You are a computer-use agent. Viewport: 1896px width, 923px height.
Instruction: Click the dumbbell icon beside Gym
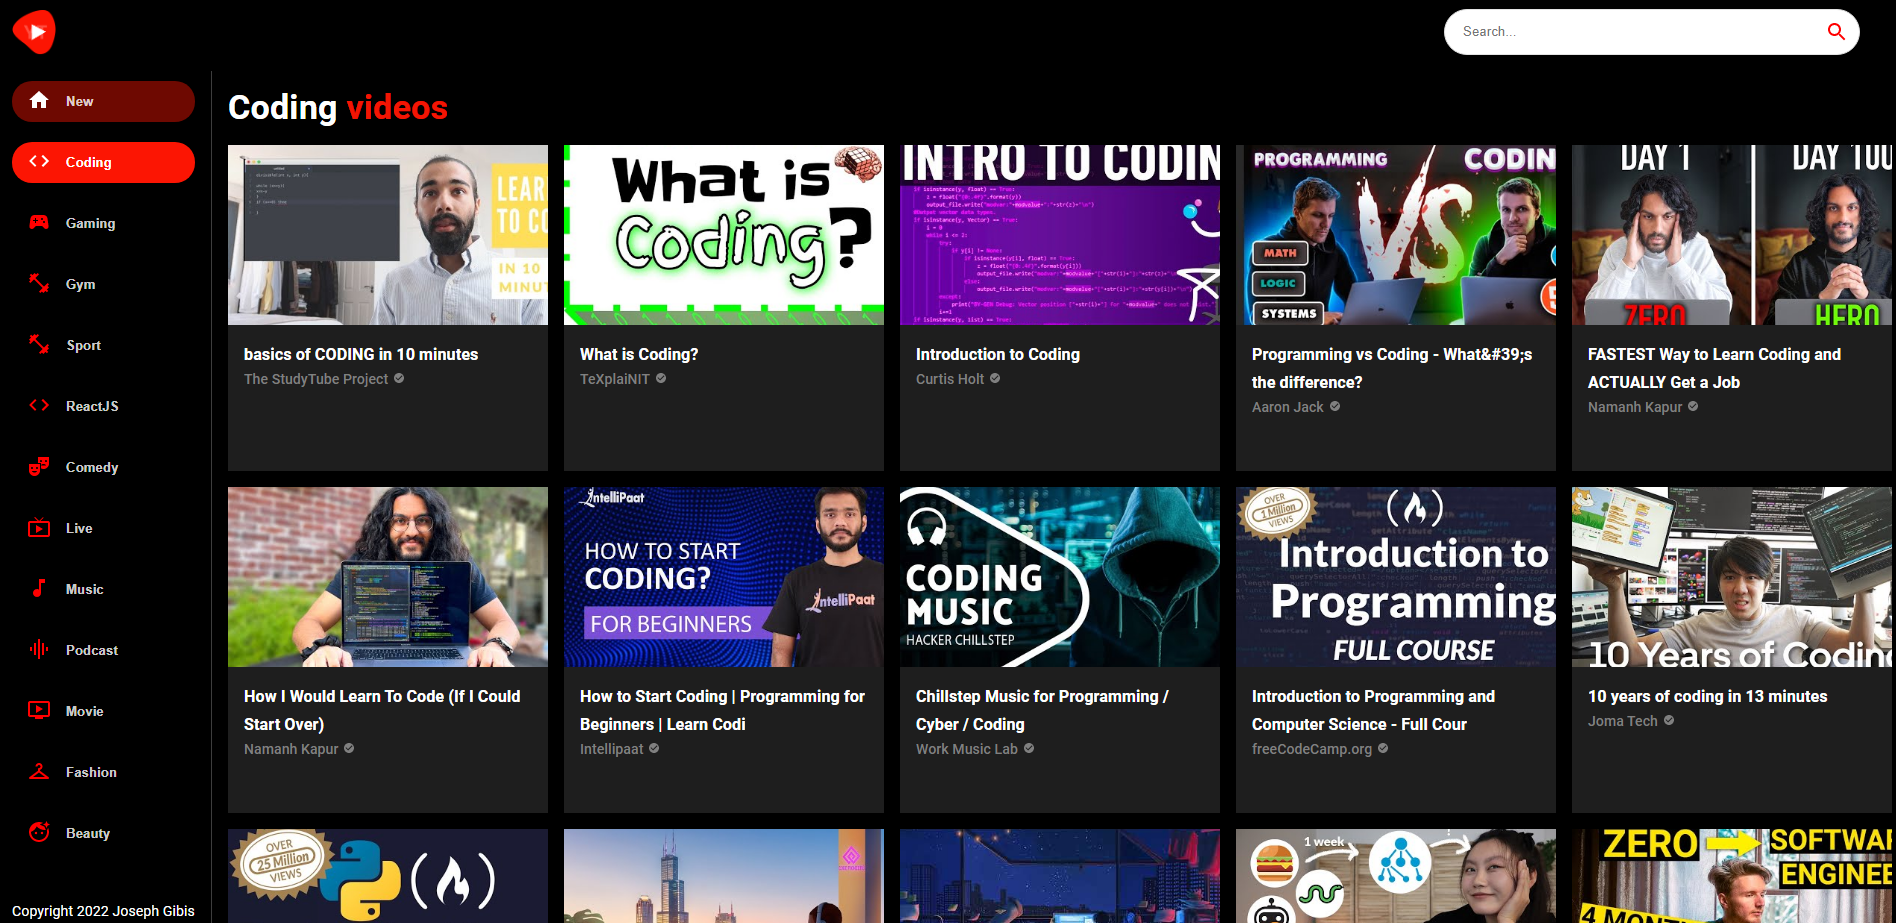39,283
